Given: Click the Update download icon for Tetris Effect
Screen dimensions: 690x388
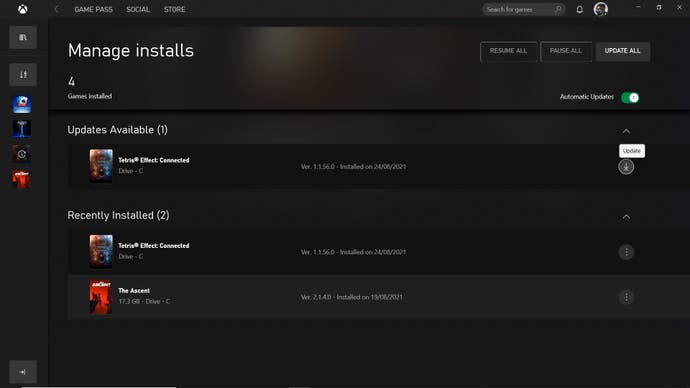Looking at the screenshot, I should [626, 167].
